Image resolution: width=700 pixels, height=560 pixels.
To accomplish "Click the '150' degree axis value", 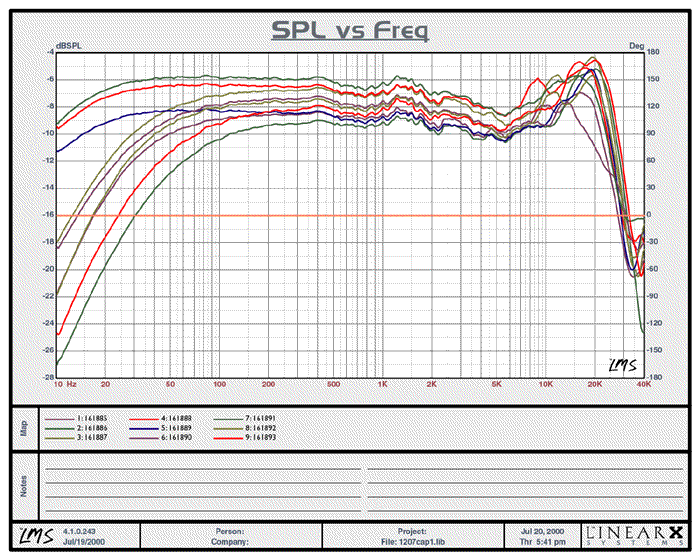I will tap(653, 79).
